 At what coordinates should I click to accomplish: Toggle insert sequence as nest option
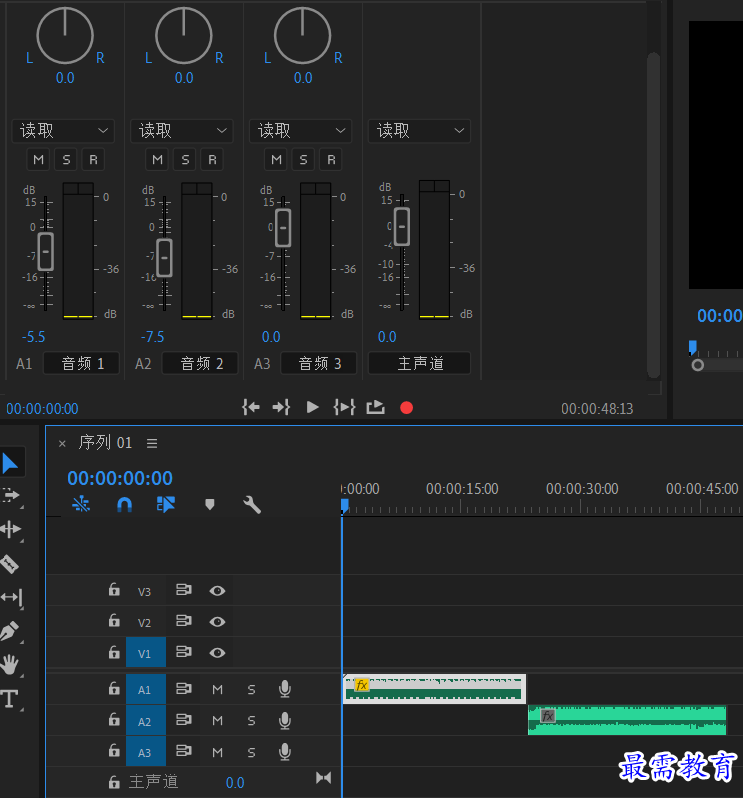pyautogui.click(x=81, y=504)
